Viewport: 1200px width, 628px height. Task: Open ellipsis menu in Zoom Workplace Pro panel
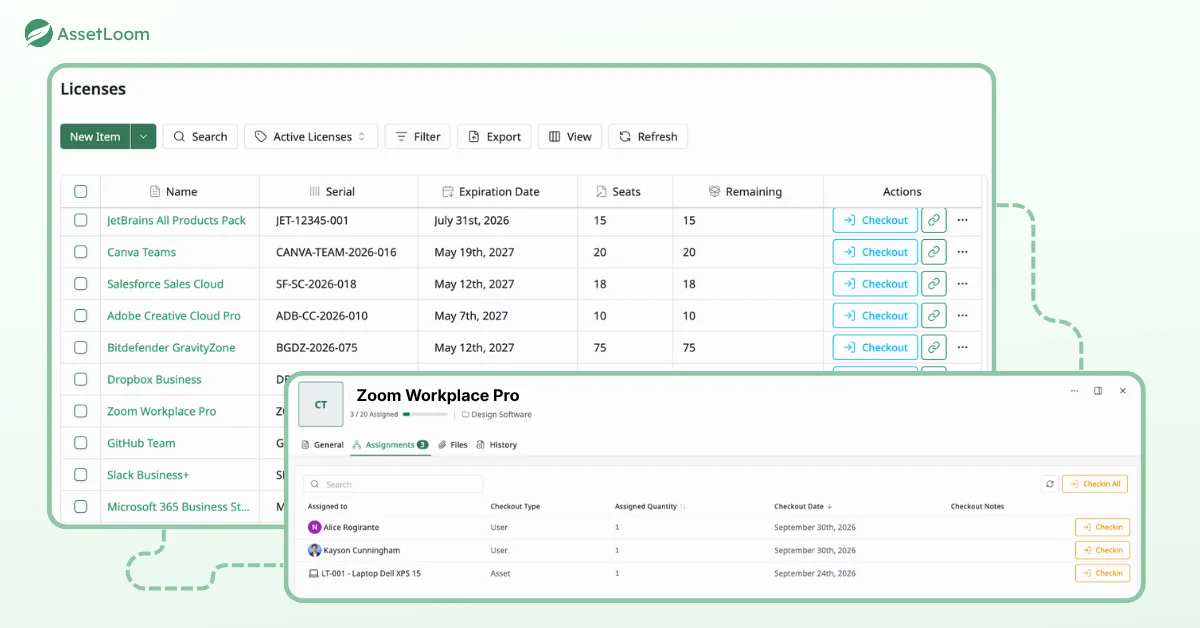coord(1074,391)
